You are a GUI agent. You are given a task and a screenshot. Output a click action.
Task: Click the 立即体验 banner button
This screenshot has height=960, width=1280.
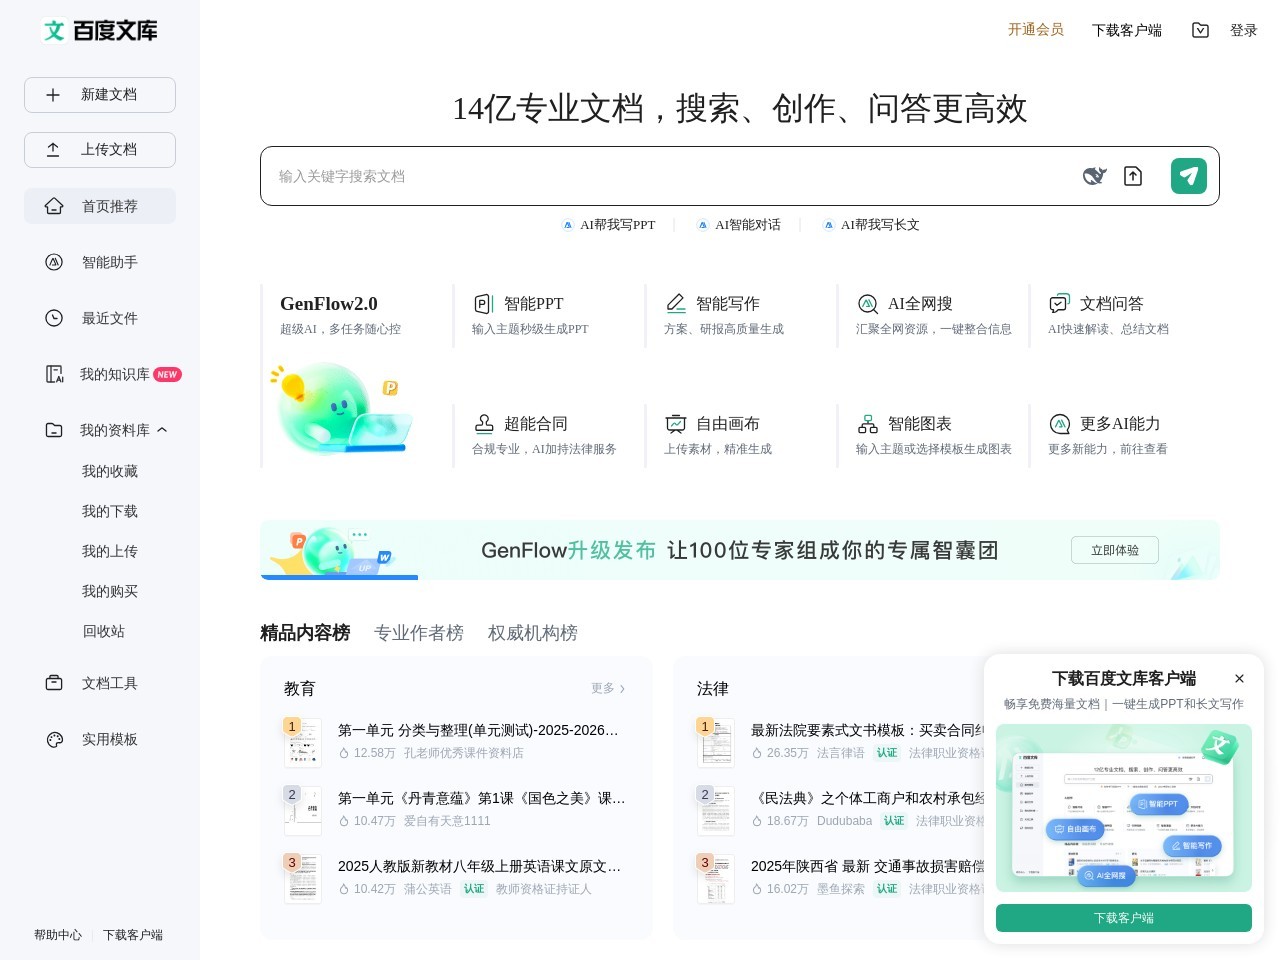[x=1114, y=550]
